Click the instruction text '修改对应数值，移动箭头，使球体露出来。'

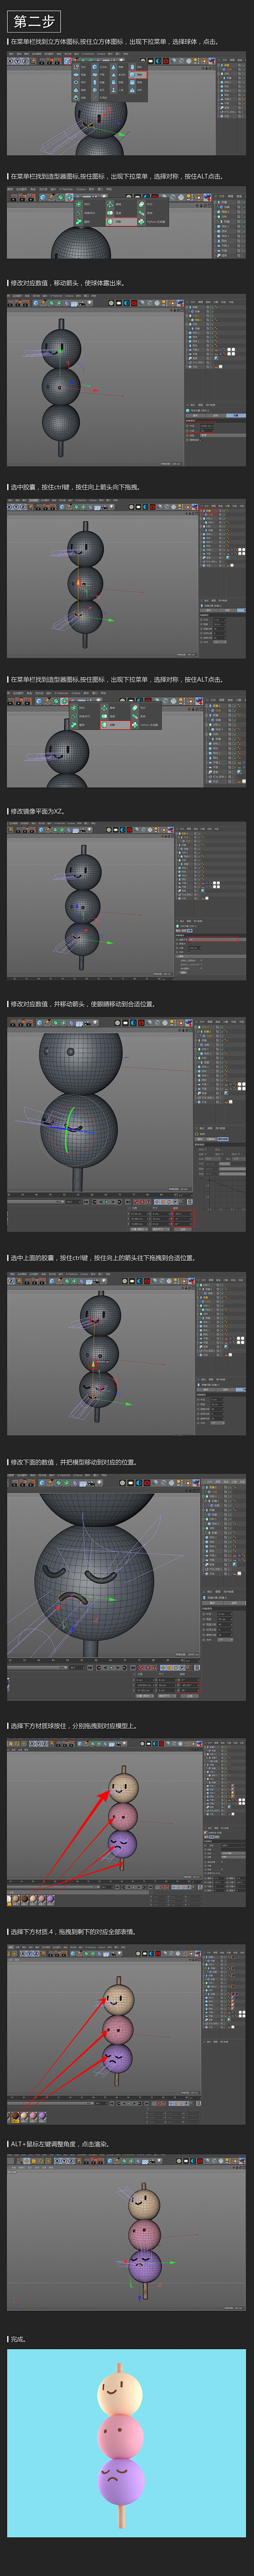pos(67,283)
